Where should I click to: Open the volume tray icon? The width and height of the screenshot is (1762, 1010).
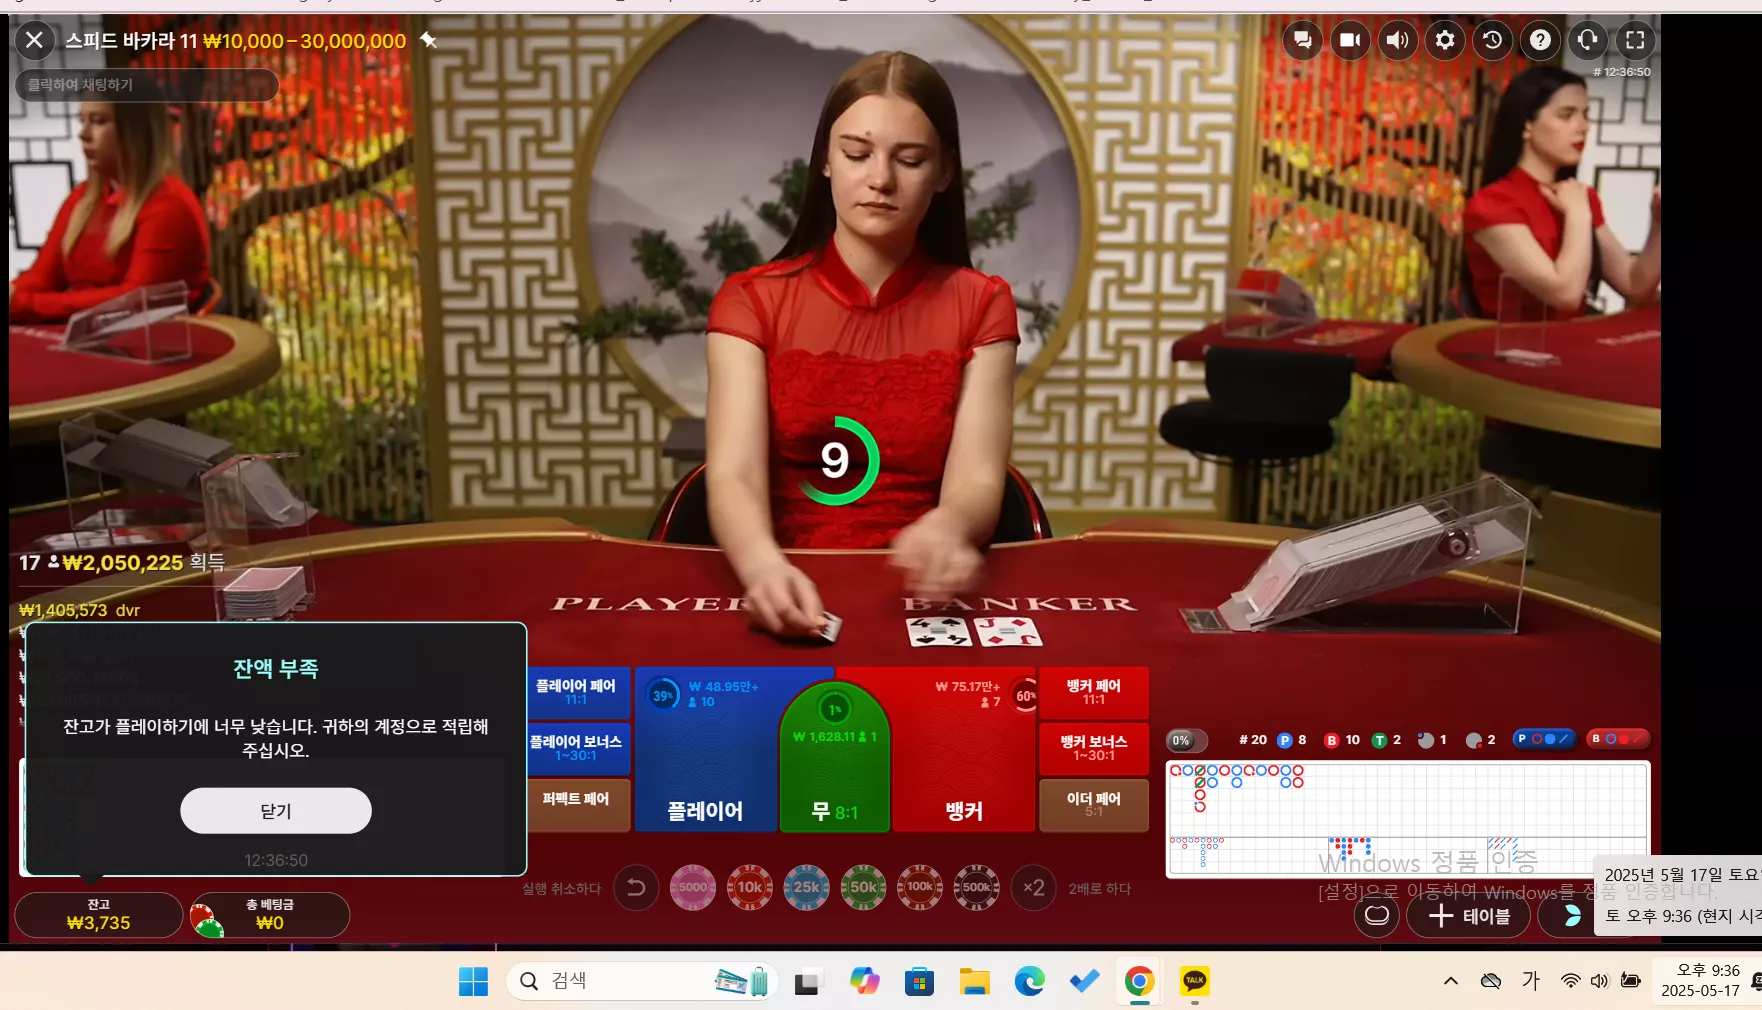(1600, 981)
